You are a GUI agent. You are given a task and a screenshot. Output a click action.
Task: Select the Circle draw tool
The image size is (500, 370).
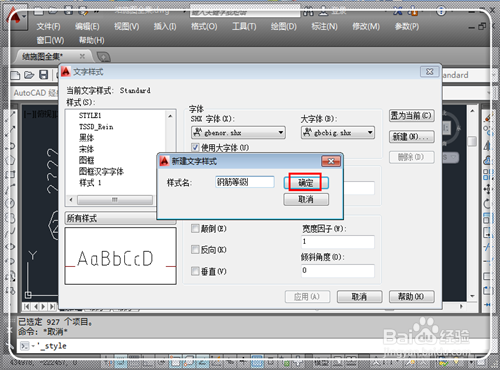pyautogui.click(x=10, y=203)
